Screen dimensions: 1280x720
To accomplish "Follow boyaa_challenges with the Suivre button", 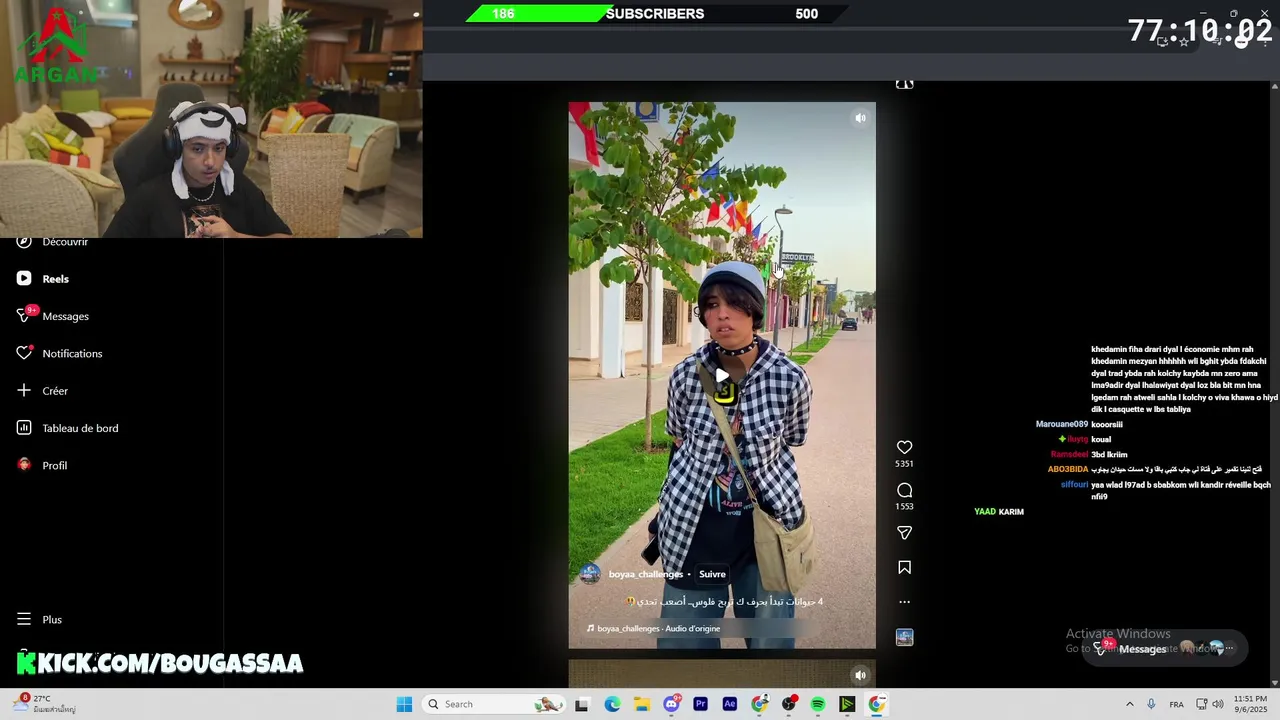I will (x=712, y=574).
